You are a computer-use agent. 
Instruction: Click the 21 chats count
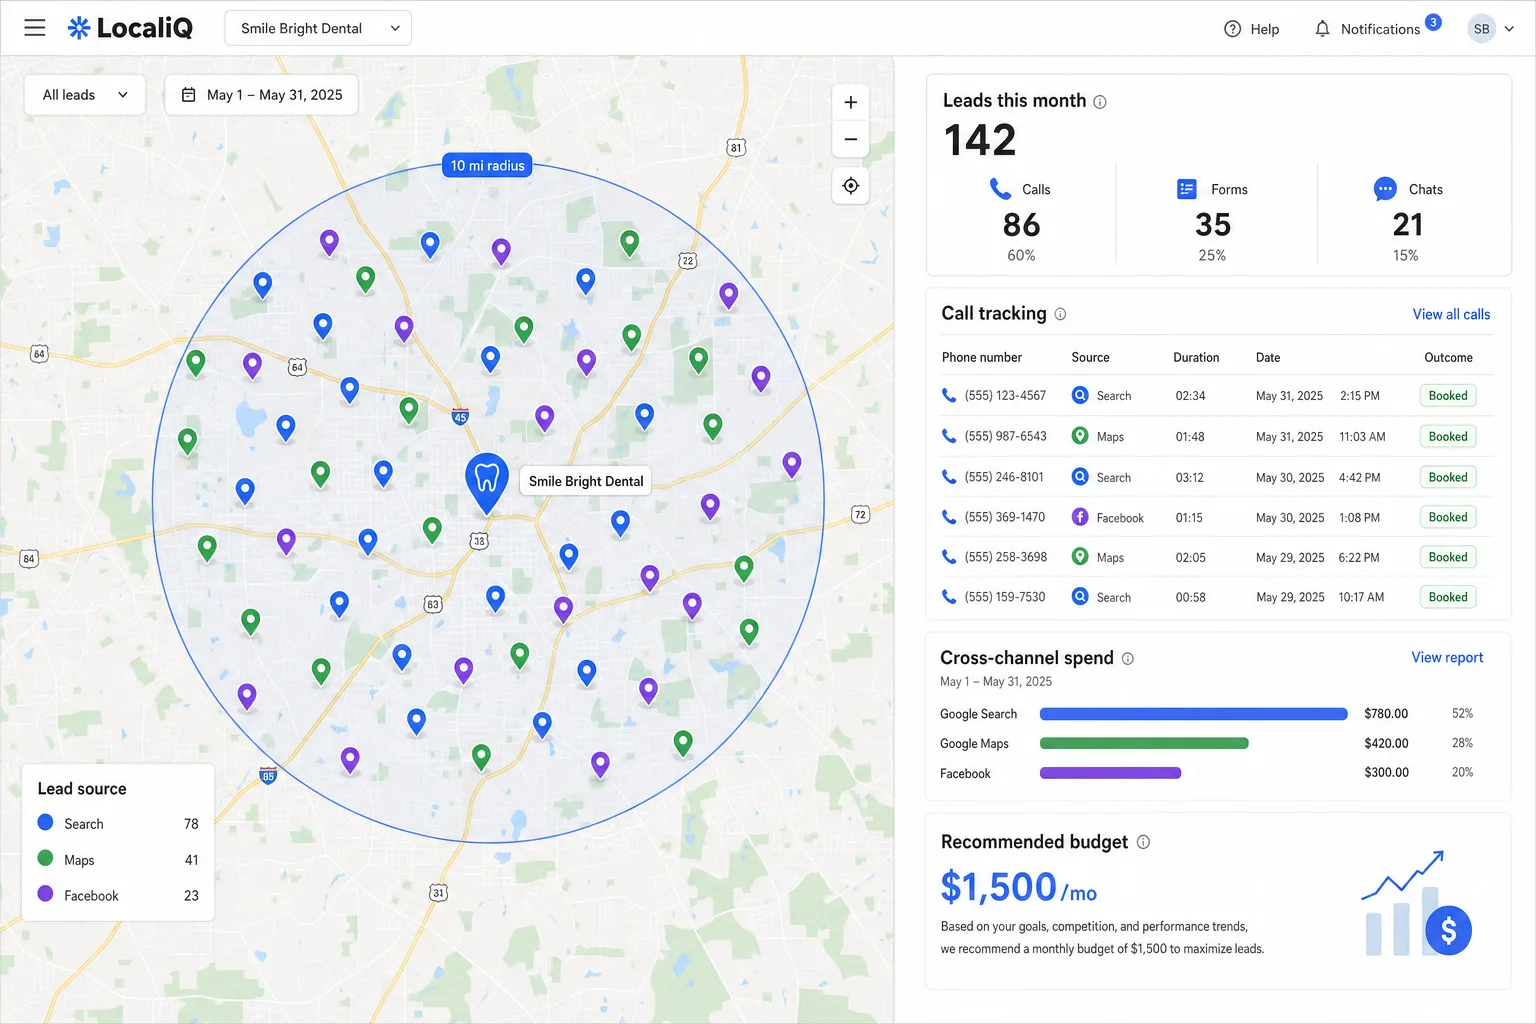pyautogui.click(x=1407, y=225)
